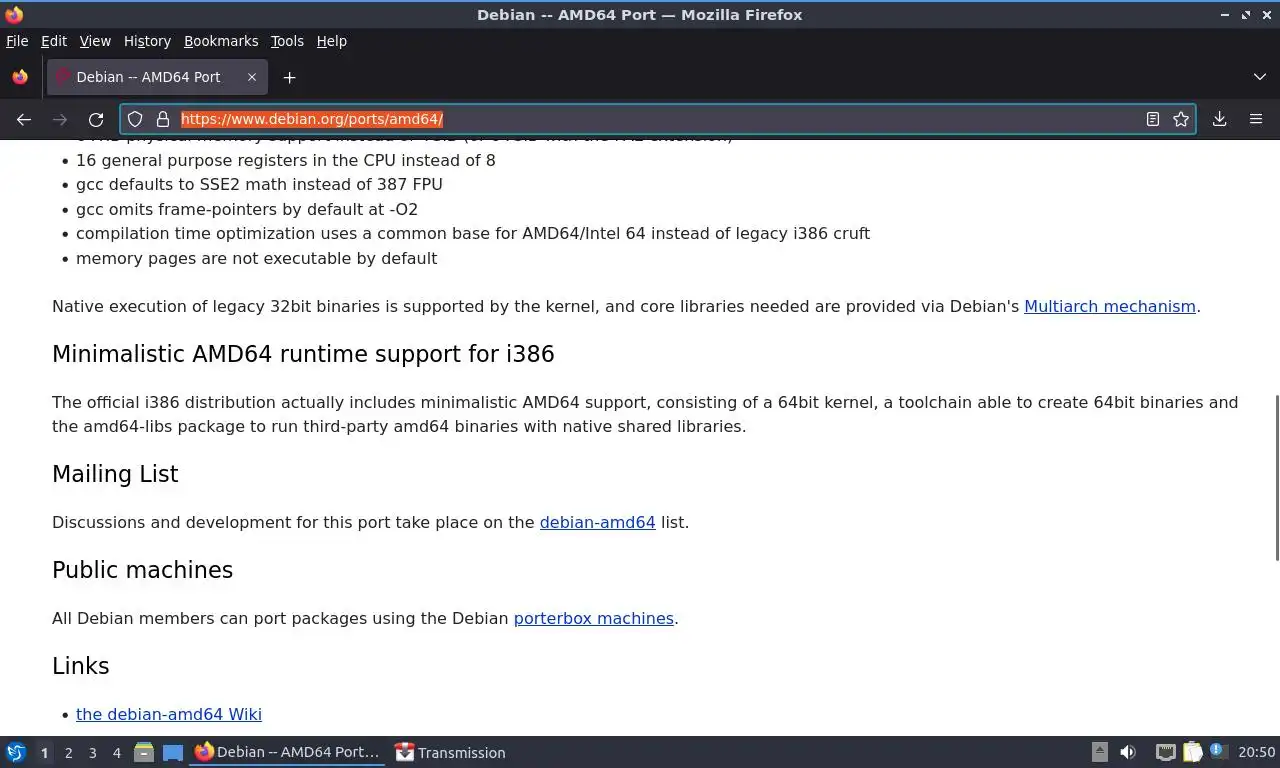Viewport: 1280px width, 768px height.
Task: Open the Bookmarks menu
Action: click(221, 41)
